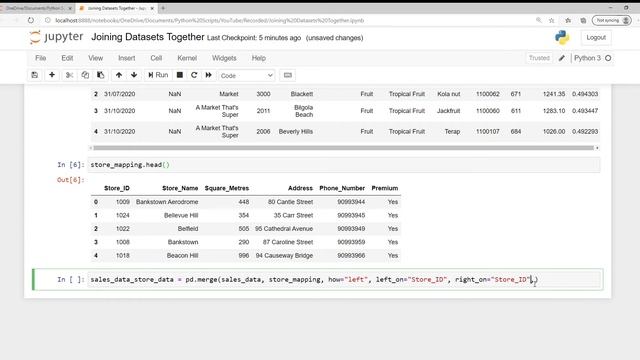Open the Insert menu

click(x=127, y=58)
